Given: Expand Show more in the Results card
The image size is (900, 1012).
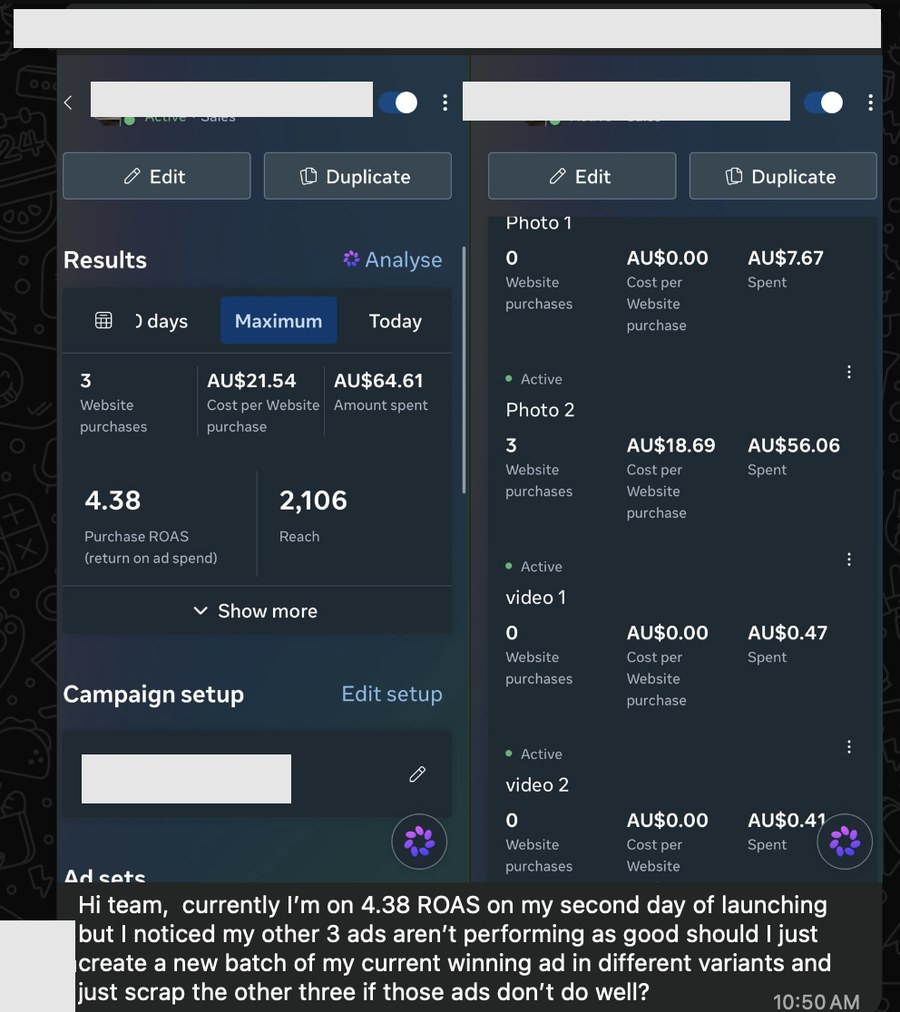Looking at the screenshot, I should point(256,611).
